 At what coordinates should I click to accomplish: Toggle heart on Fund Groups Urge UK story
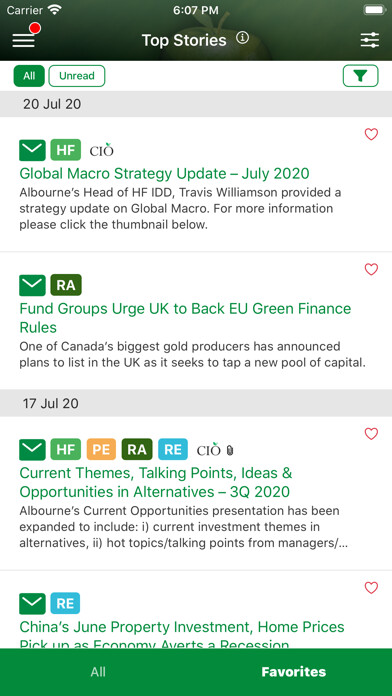click(371, 269)
